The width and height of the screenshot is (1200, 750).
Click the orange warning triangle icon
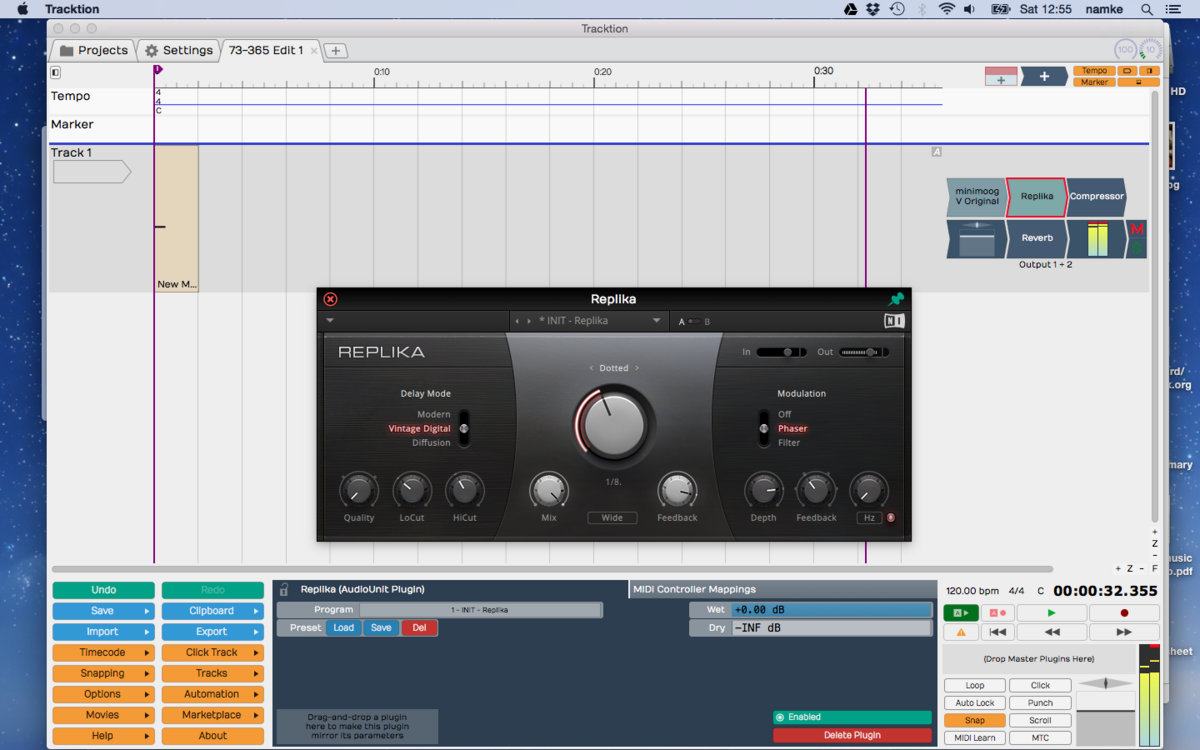[961, 632]
